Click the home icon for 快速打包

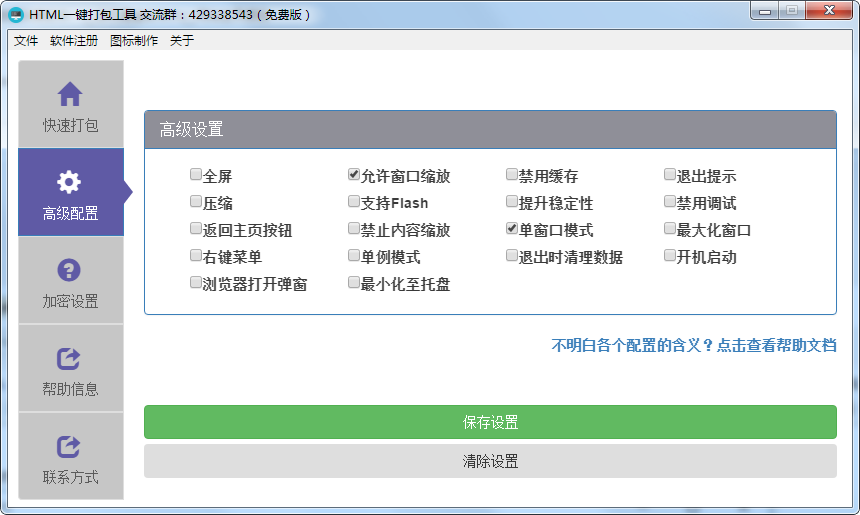click(70, 94)
